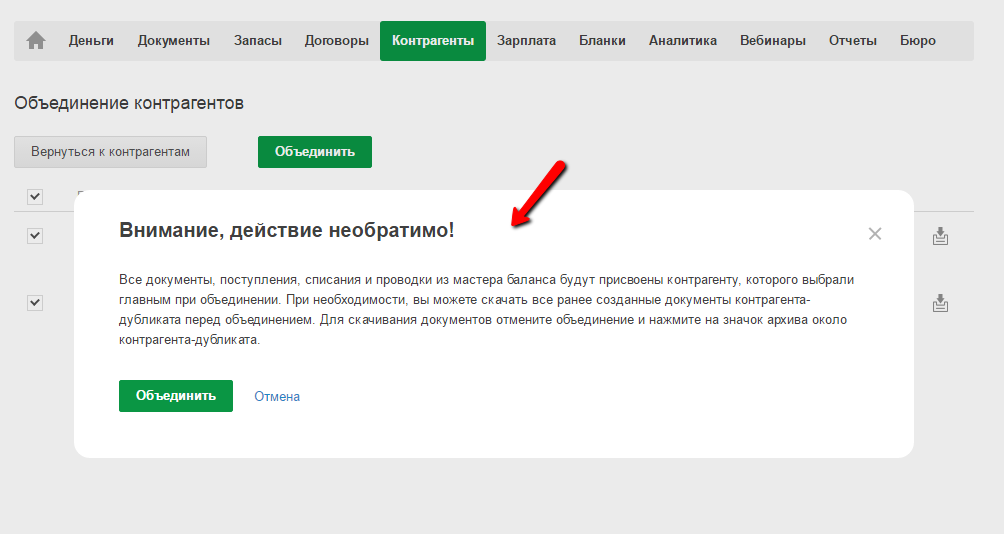This screenshot has width=1004, height=534.
Task: Click the Объединить button above the table
Action: tap(314, 152)
